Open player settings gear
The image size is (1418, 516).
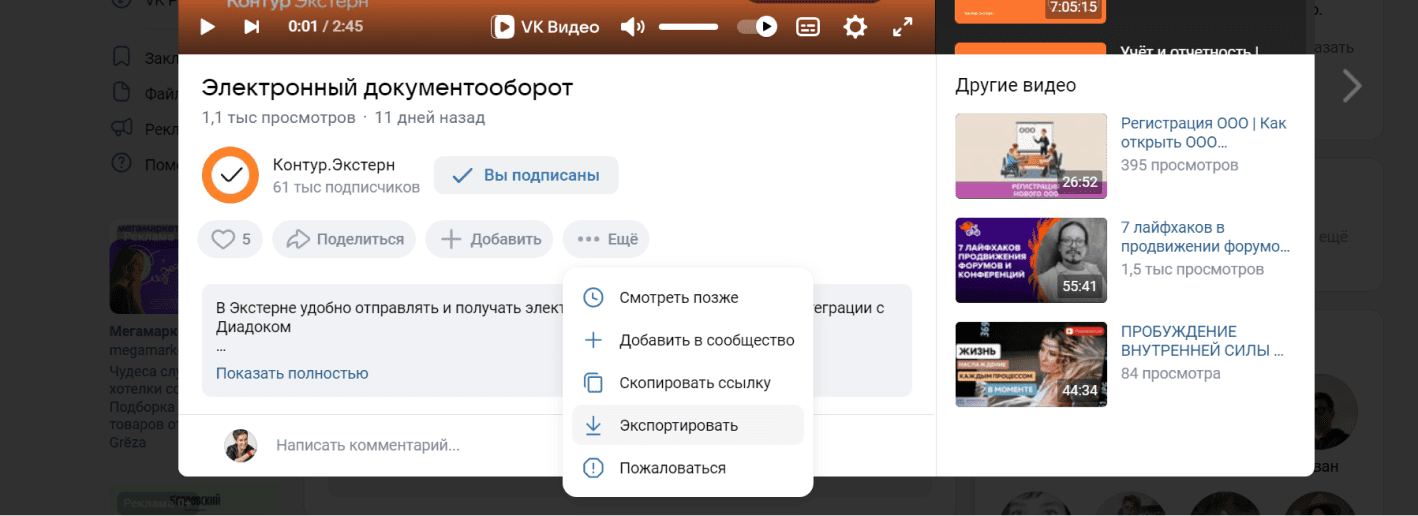click(855, 27)
